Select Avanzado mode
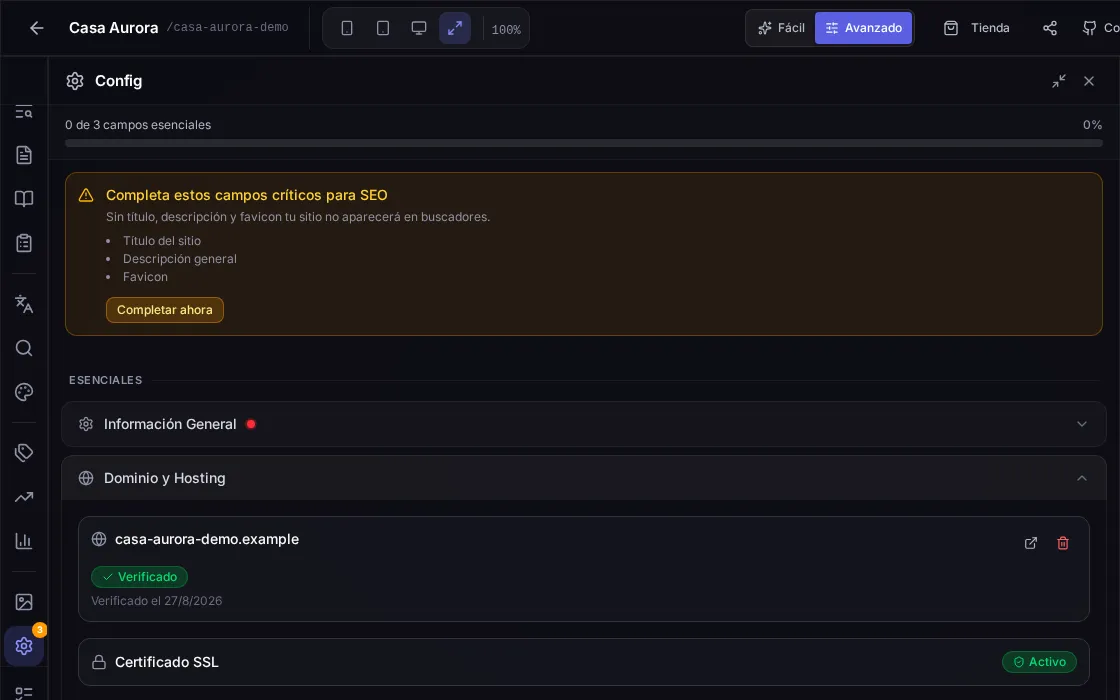1120x700 pixels. click(863, 28)
